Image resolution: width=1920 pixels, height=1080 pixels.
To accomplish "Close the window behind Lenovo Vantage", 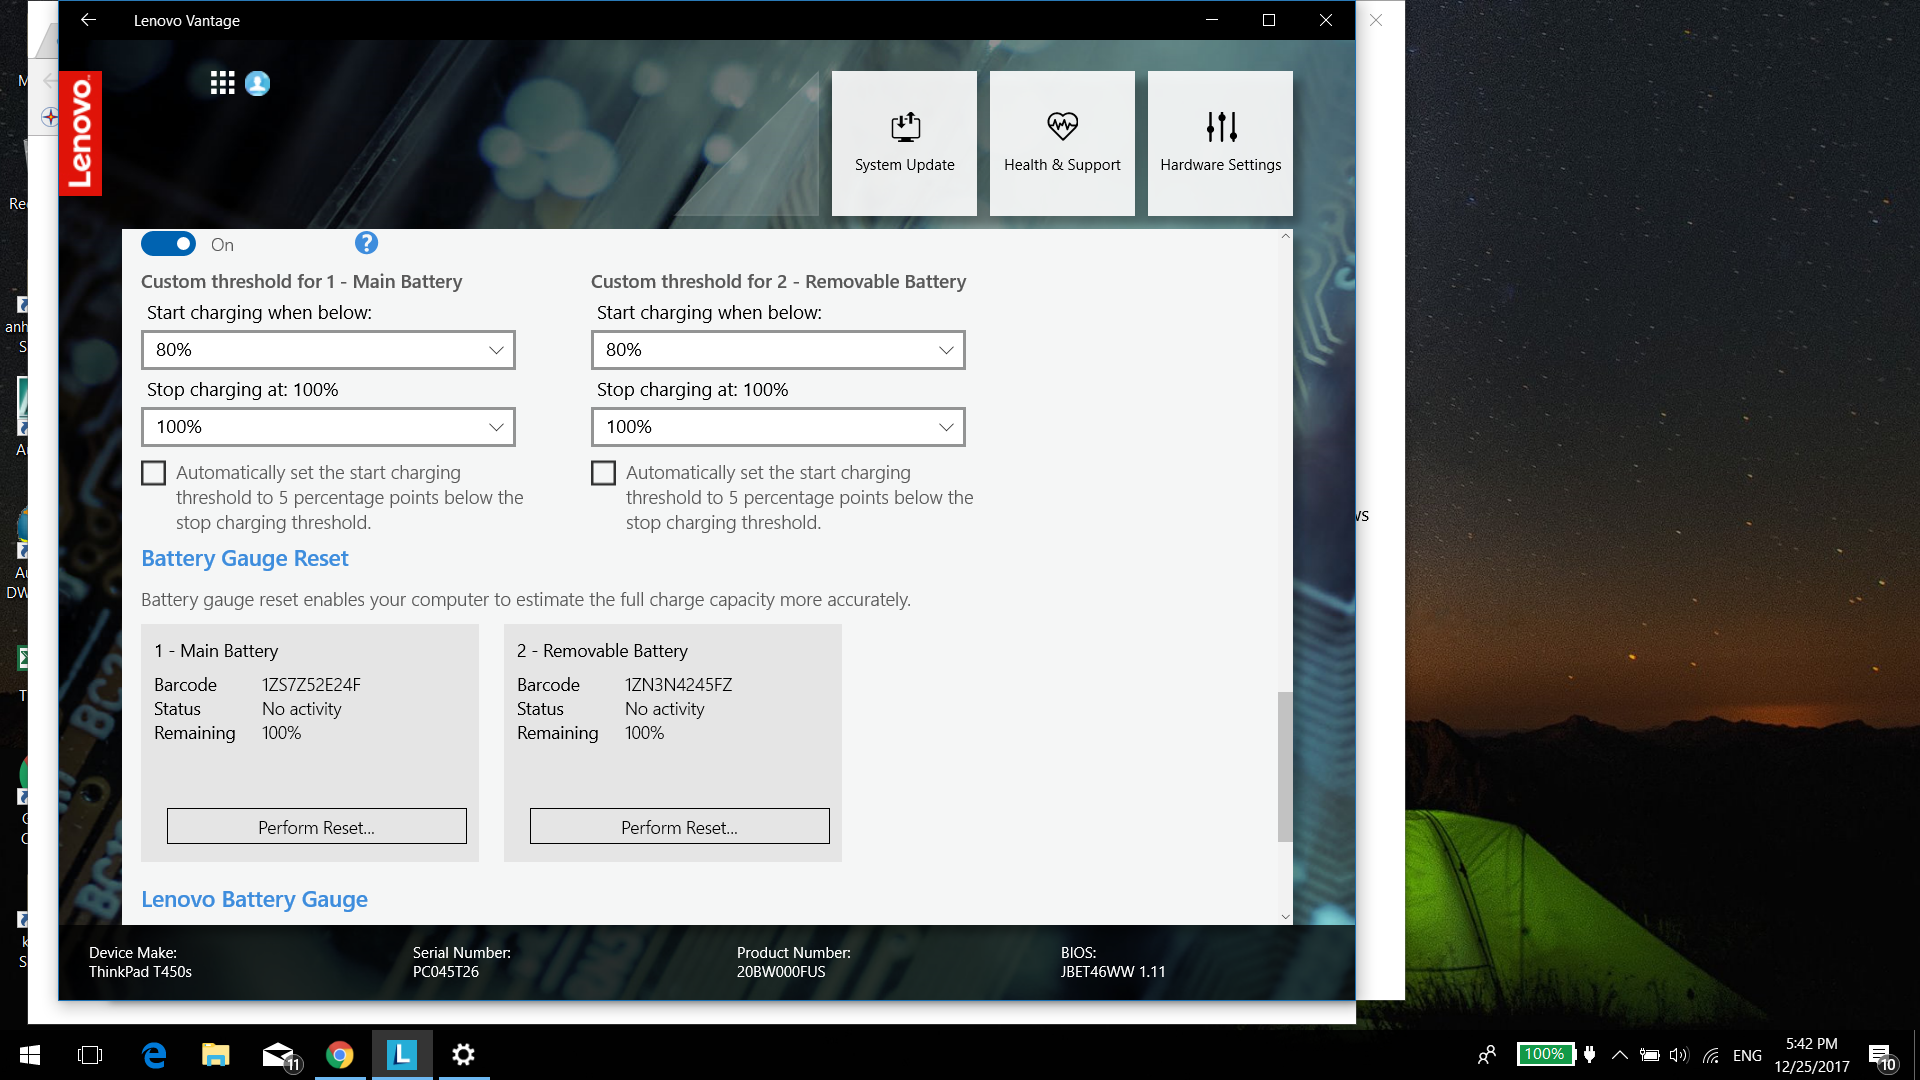I will point(1376,20).
